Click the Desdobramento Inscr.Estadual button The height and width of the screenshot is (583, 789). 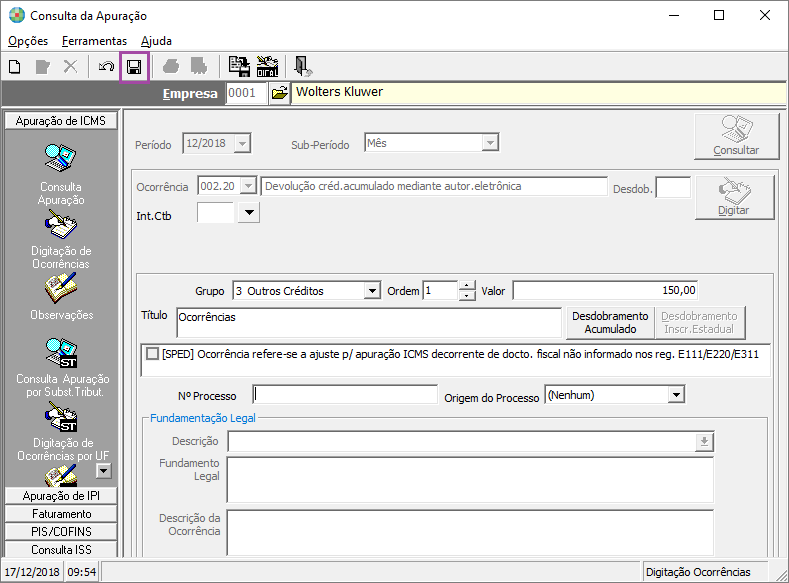699,322
